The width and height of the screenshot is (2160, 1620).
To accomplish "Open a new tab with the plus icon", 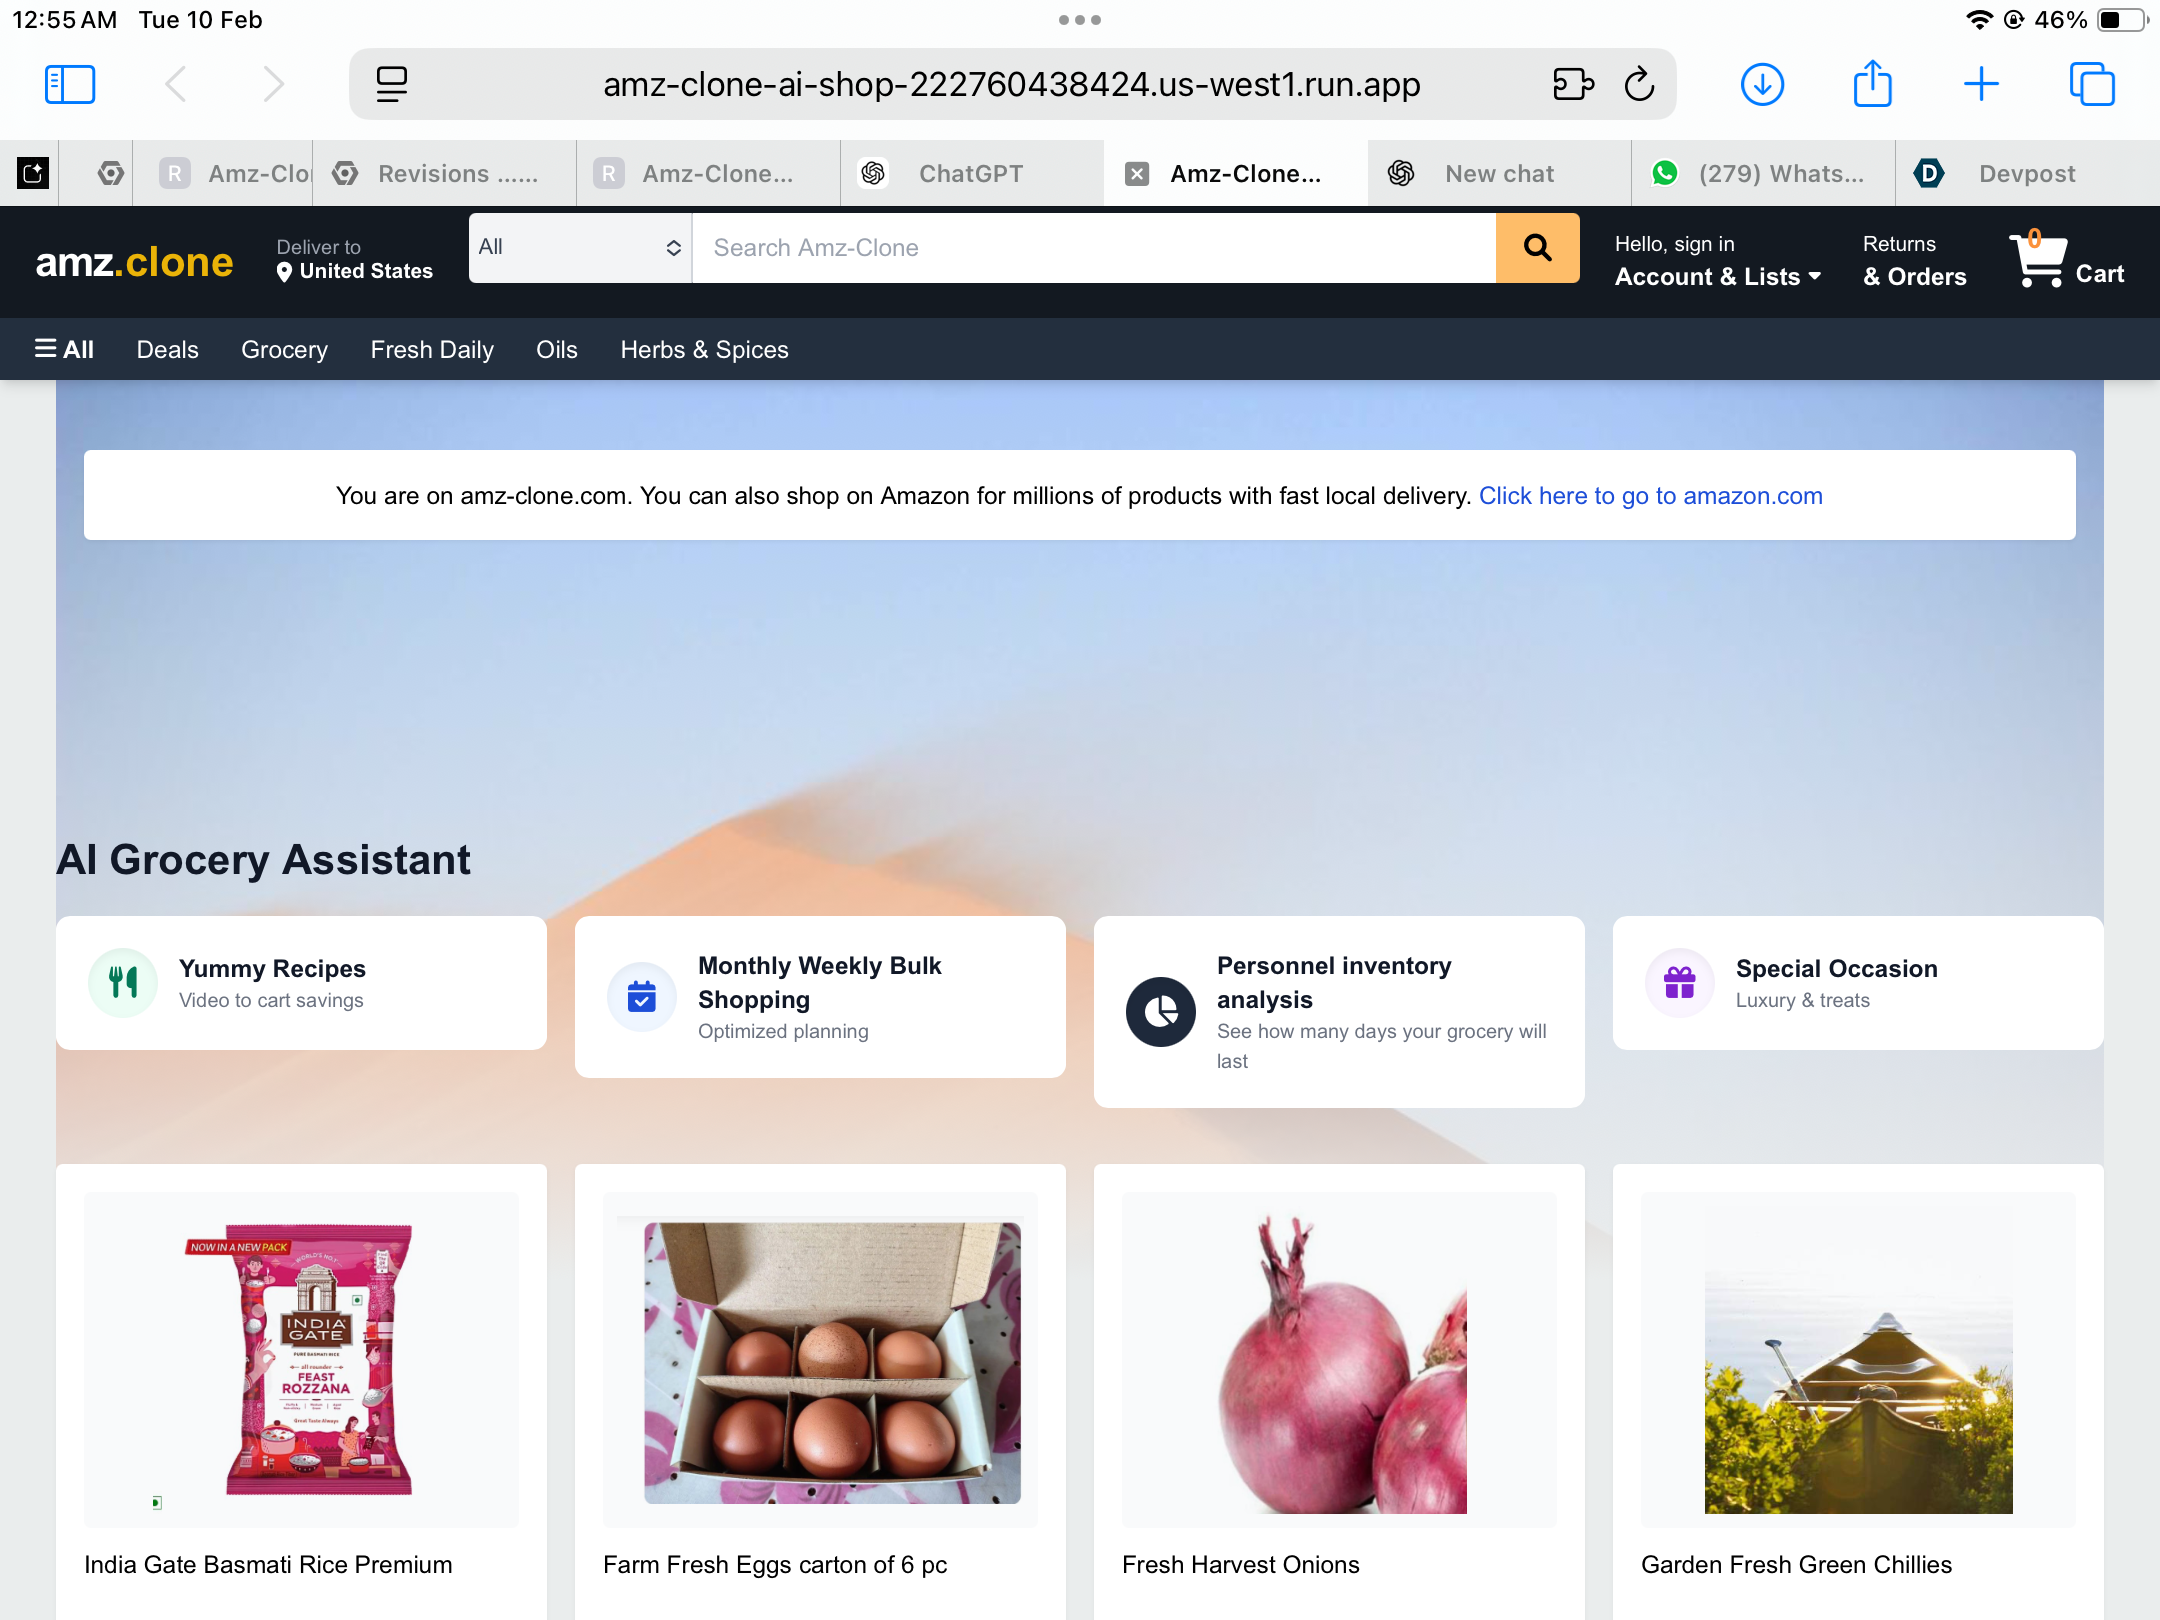I will tap(1981, 84).
